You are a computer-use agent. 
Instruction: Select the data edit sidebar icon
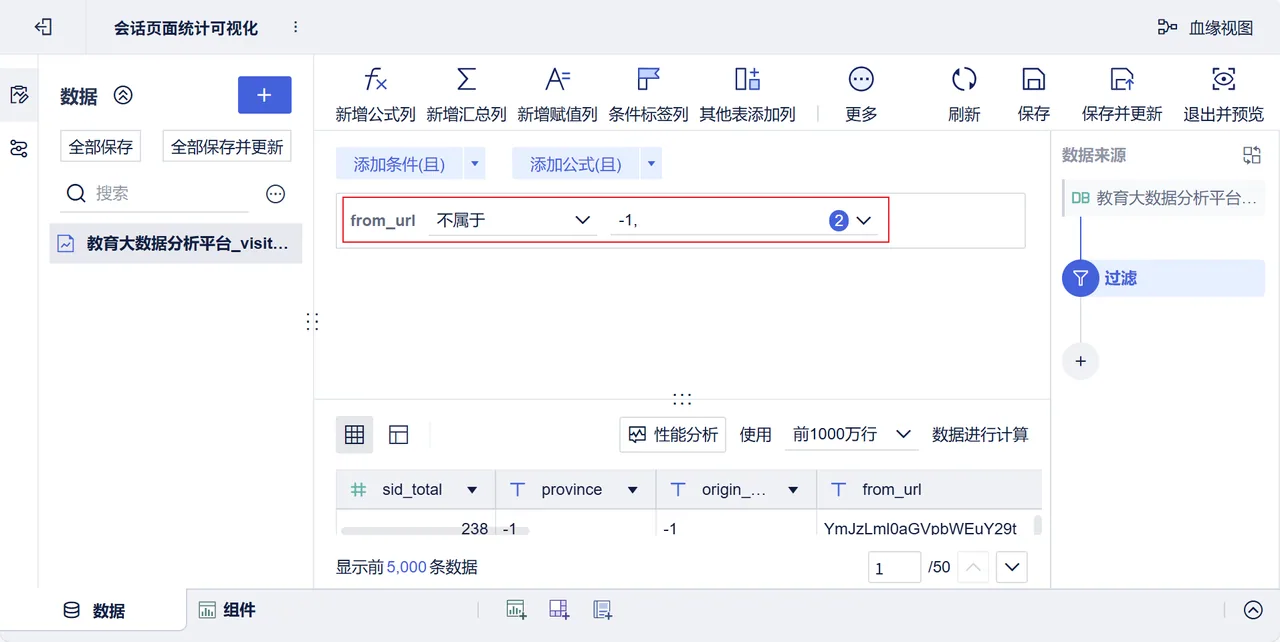click(x=19, y=95)
